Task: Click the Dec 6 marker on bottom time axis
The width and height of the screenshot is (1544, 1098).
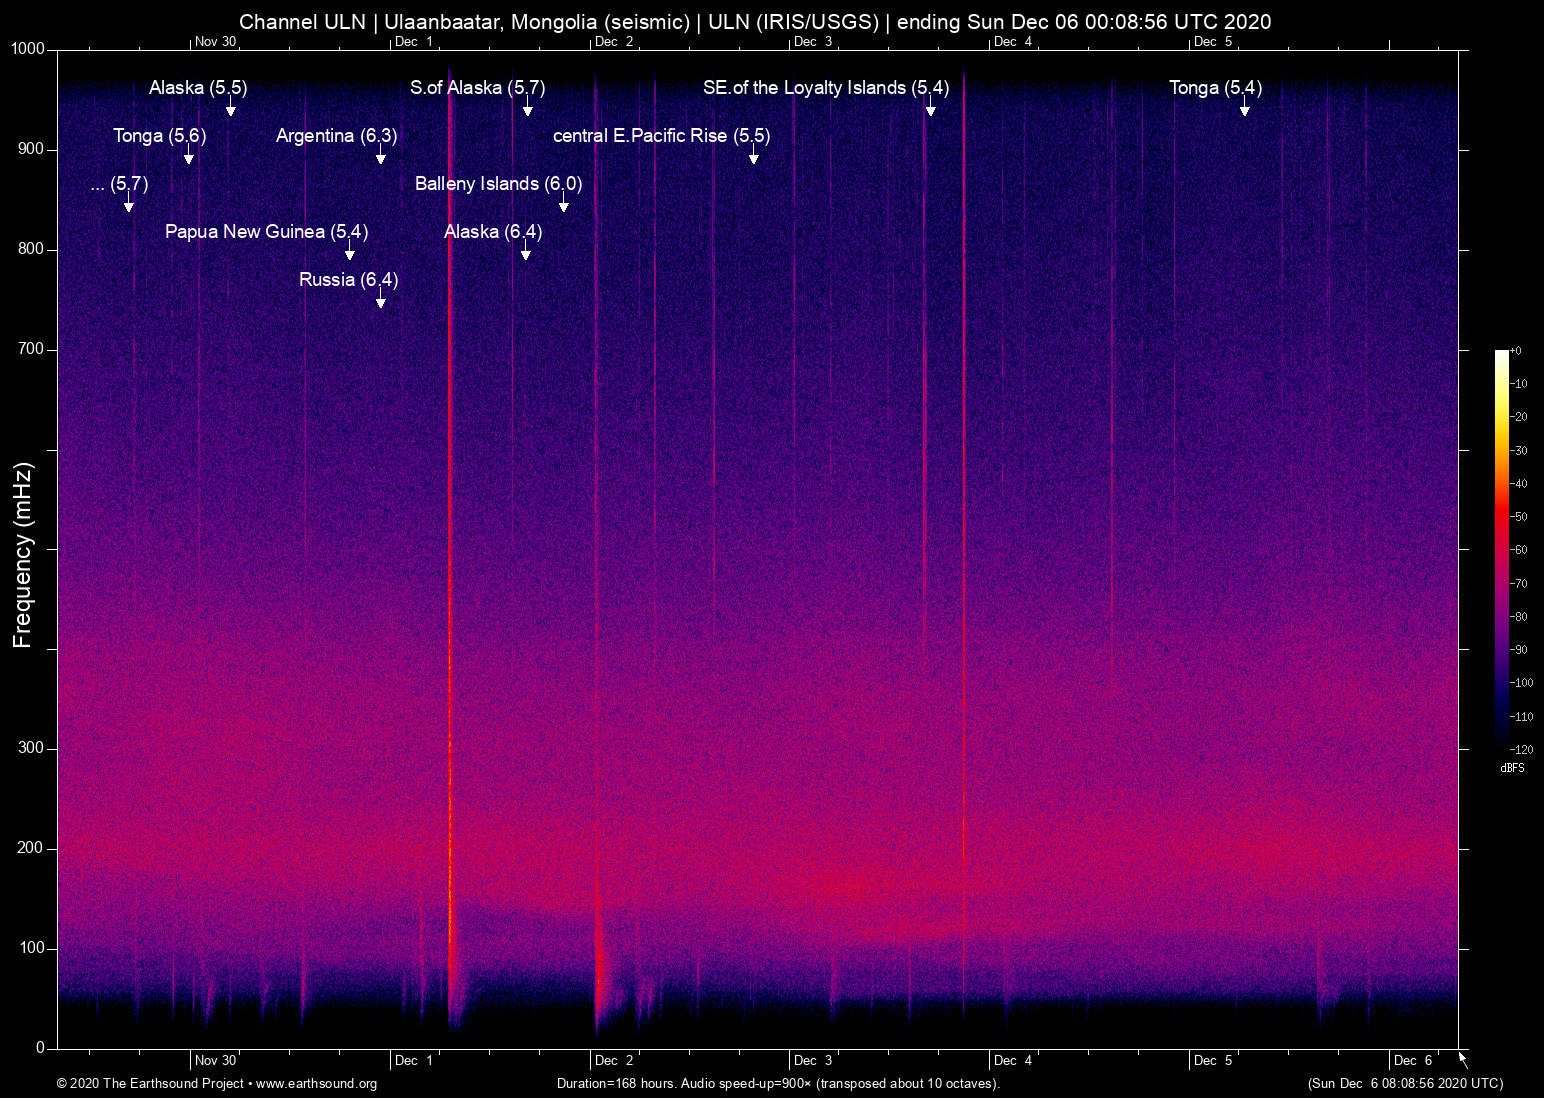Action: (x=1412, y=1060)
